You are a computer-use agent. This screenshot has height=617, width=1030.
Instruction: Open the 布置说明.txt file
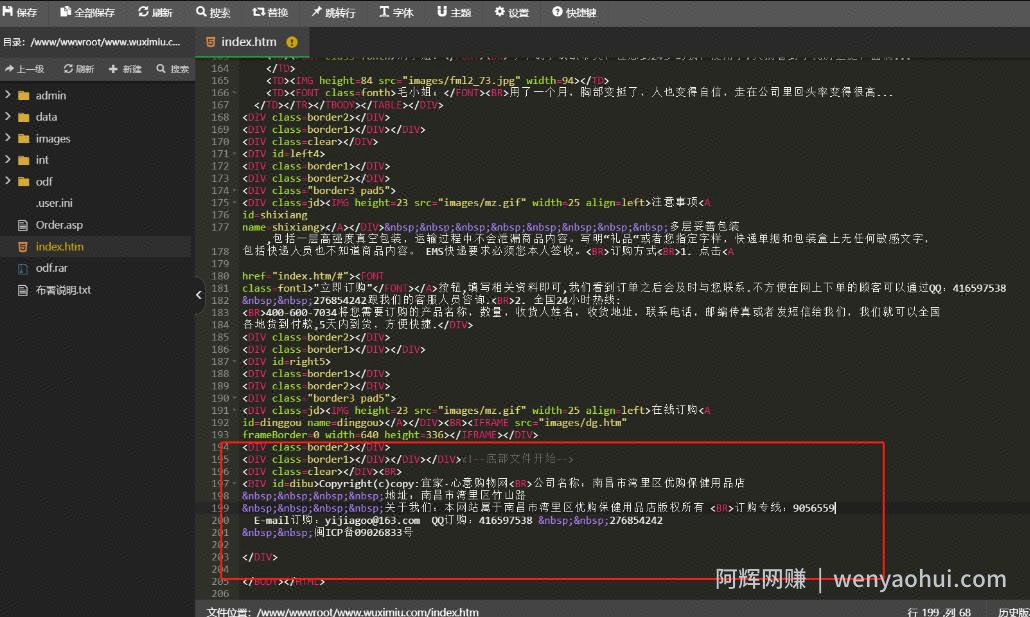[63, 290]
